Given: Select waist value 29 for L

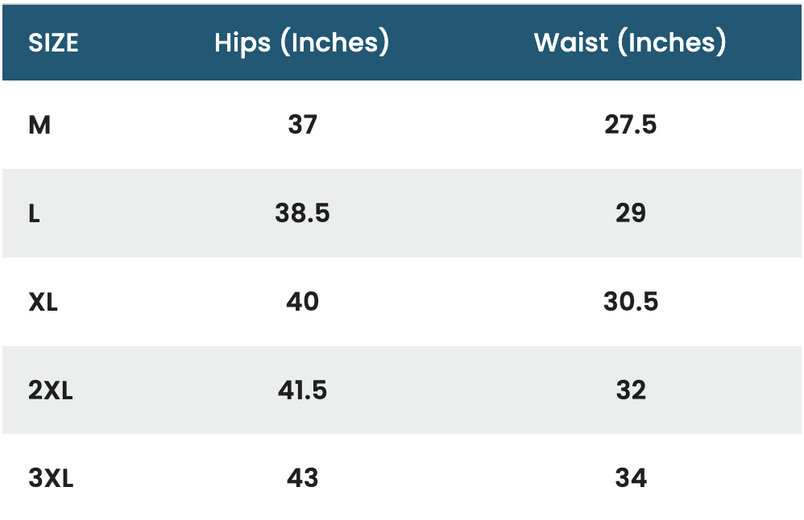Looking at the screenshot, I should [x=631, y=213].
